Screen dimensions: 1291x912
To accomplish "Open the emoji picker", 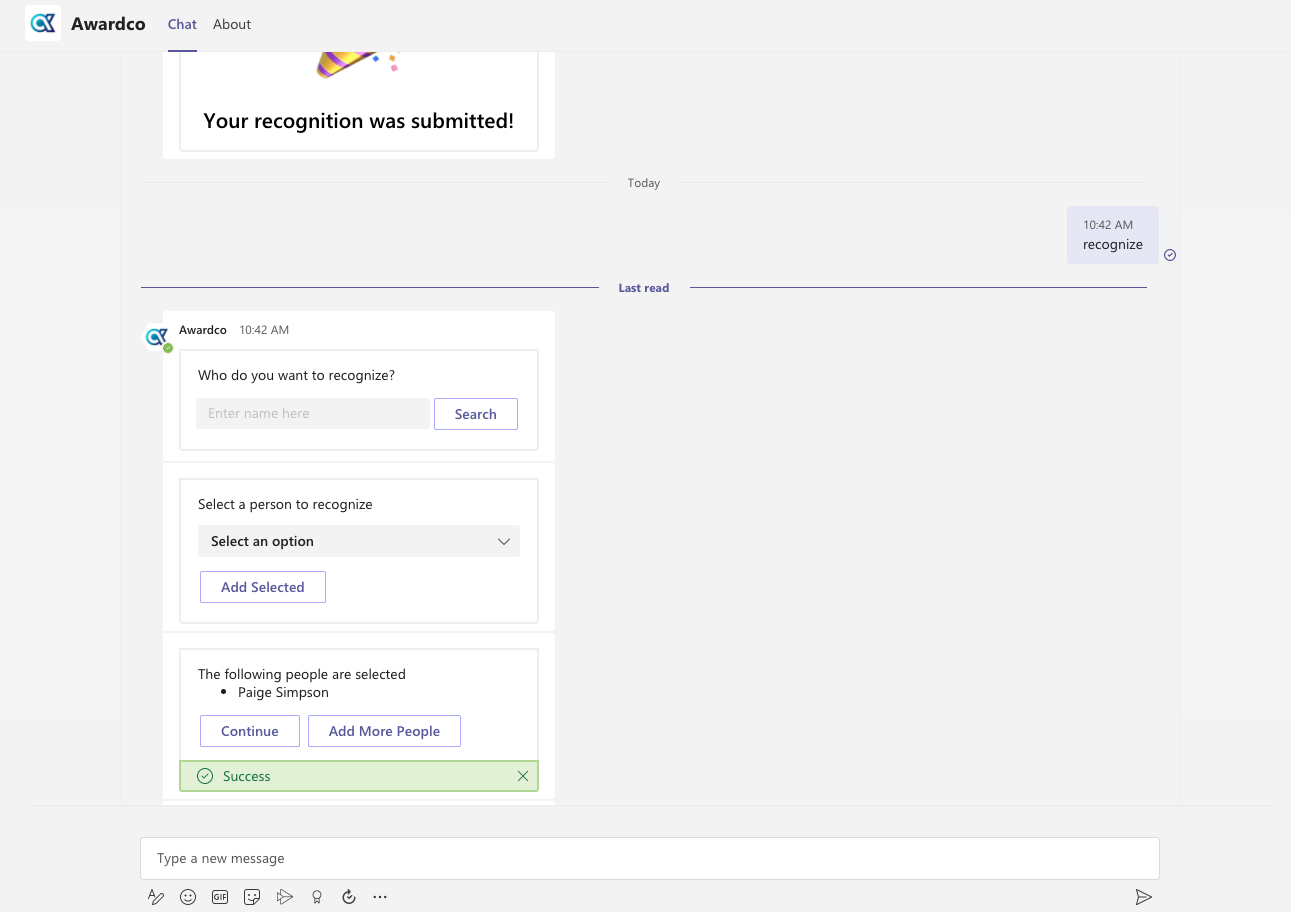I will coord(188,897).
